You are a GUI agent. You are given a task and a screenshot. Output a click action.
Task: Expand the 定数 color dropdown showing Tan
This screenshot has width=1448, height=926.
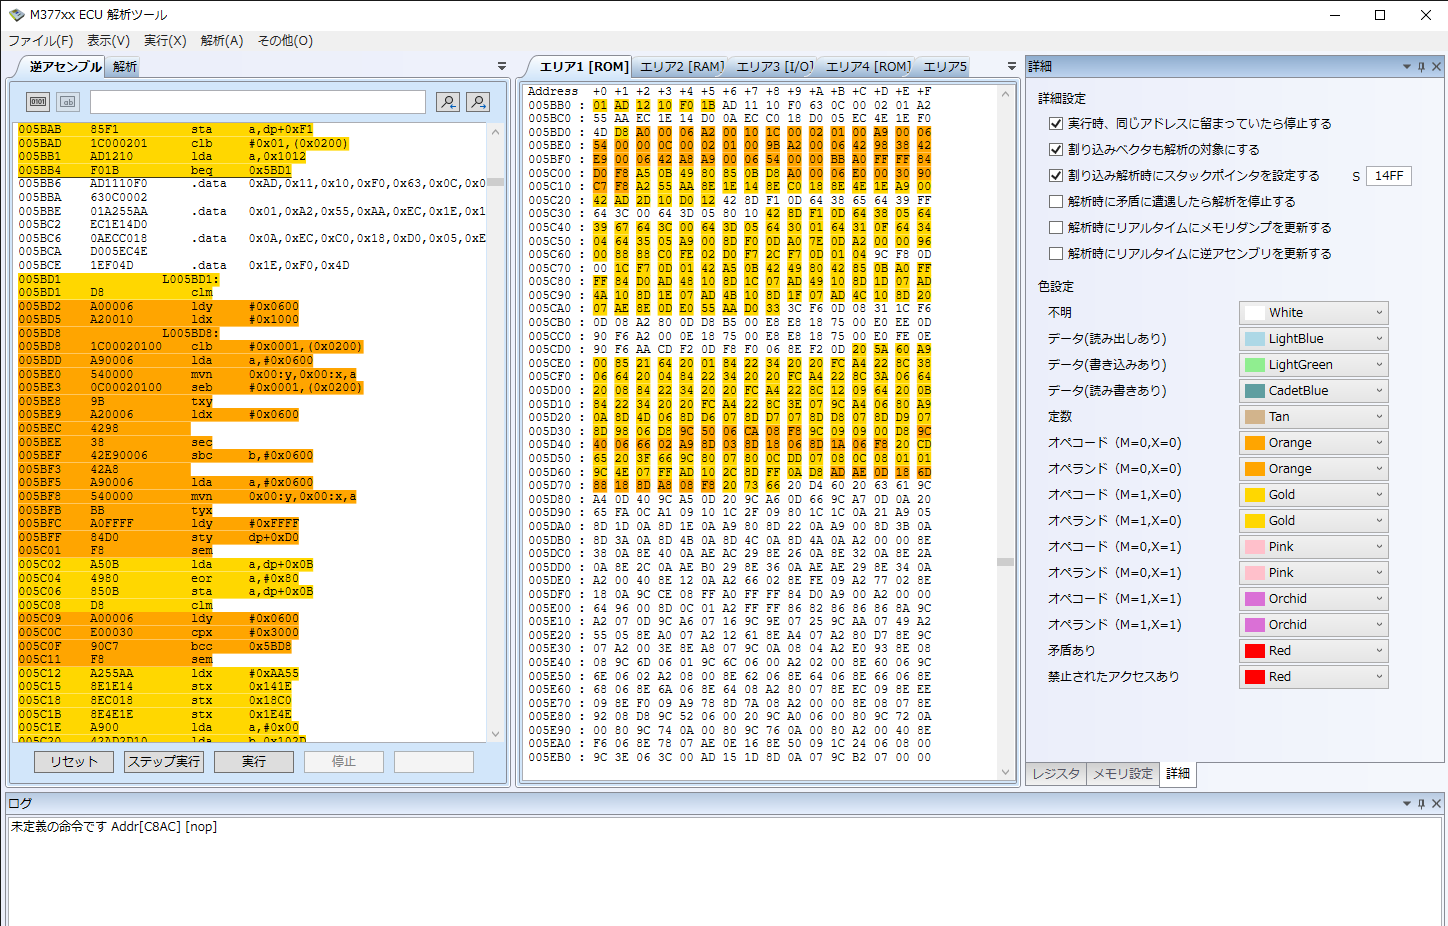[x=1313, y=417]
